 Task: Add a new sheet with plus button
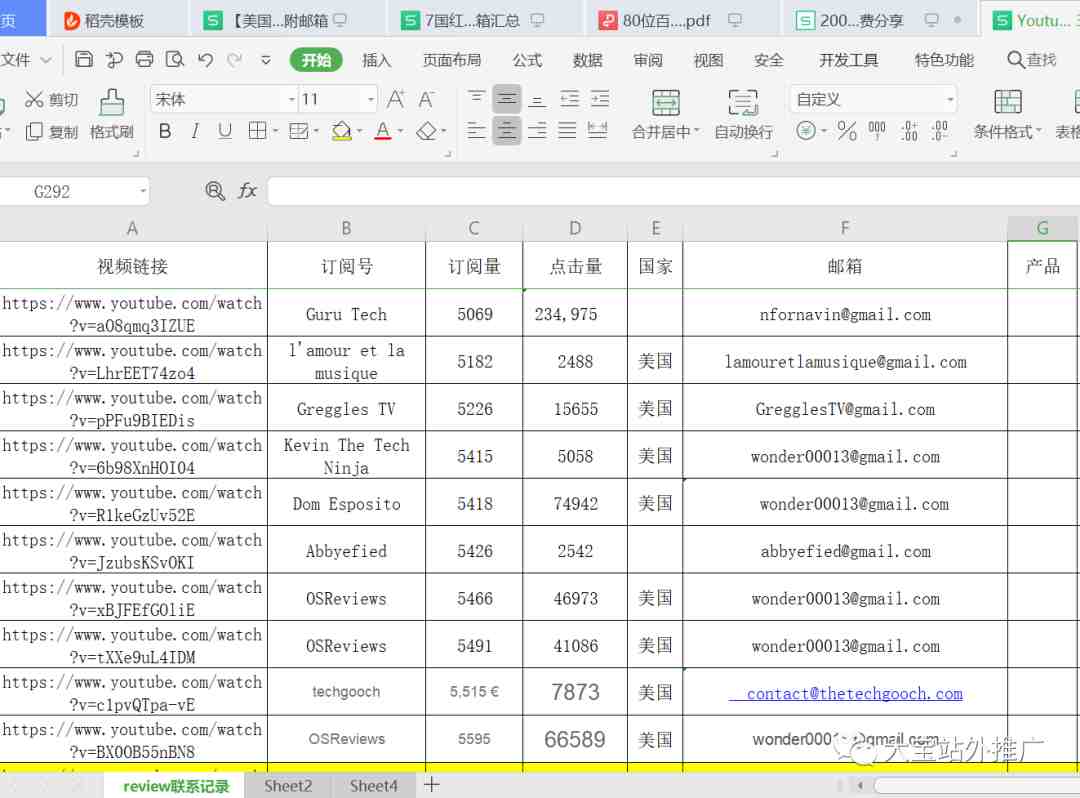(431, 784)
